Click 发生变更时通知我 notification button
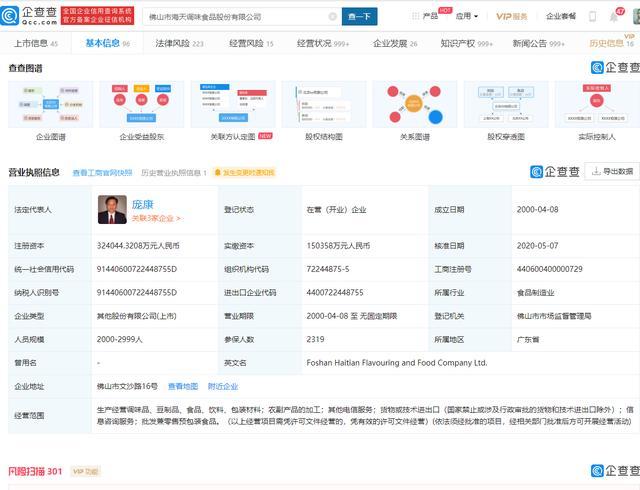Image resolution: width=640 pixels, height=490 pixels. (244, 173)
